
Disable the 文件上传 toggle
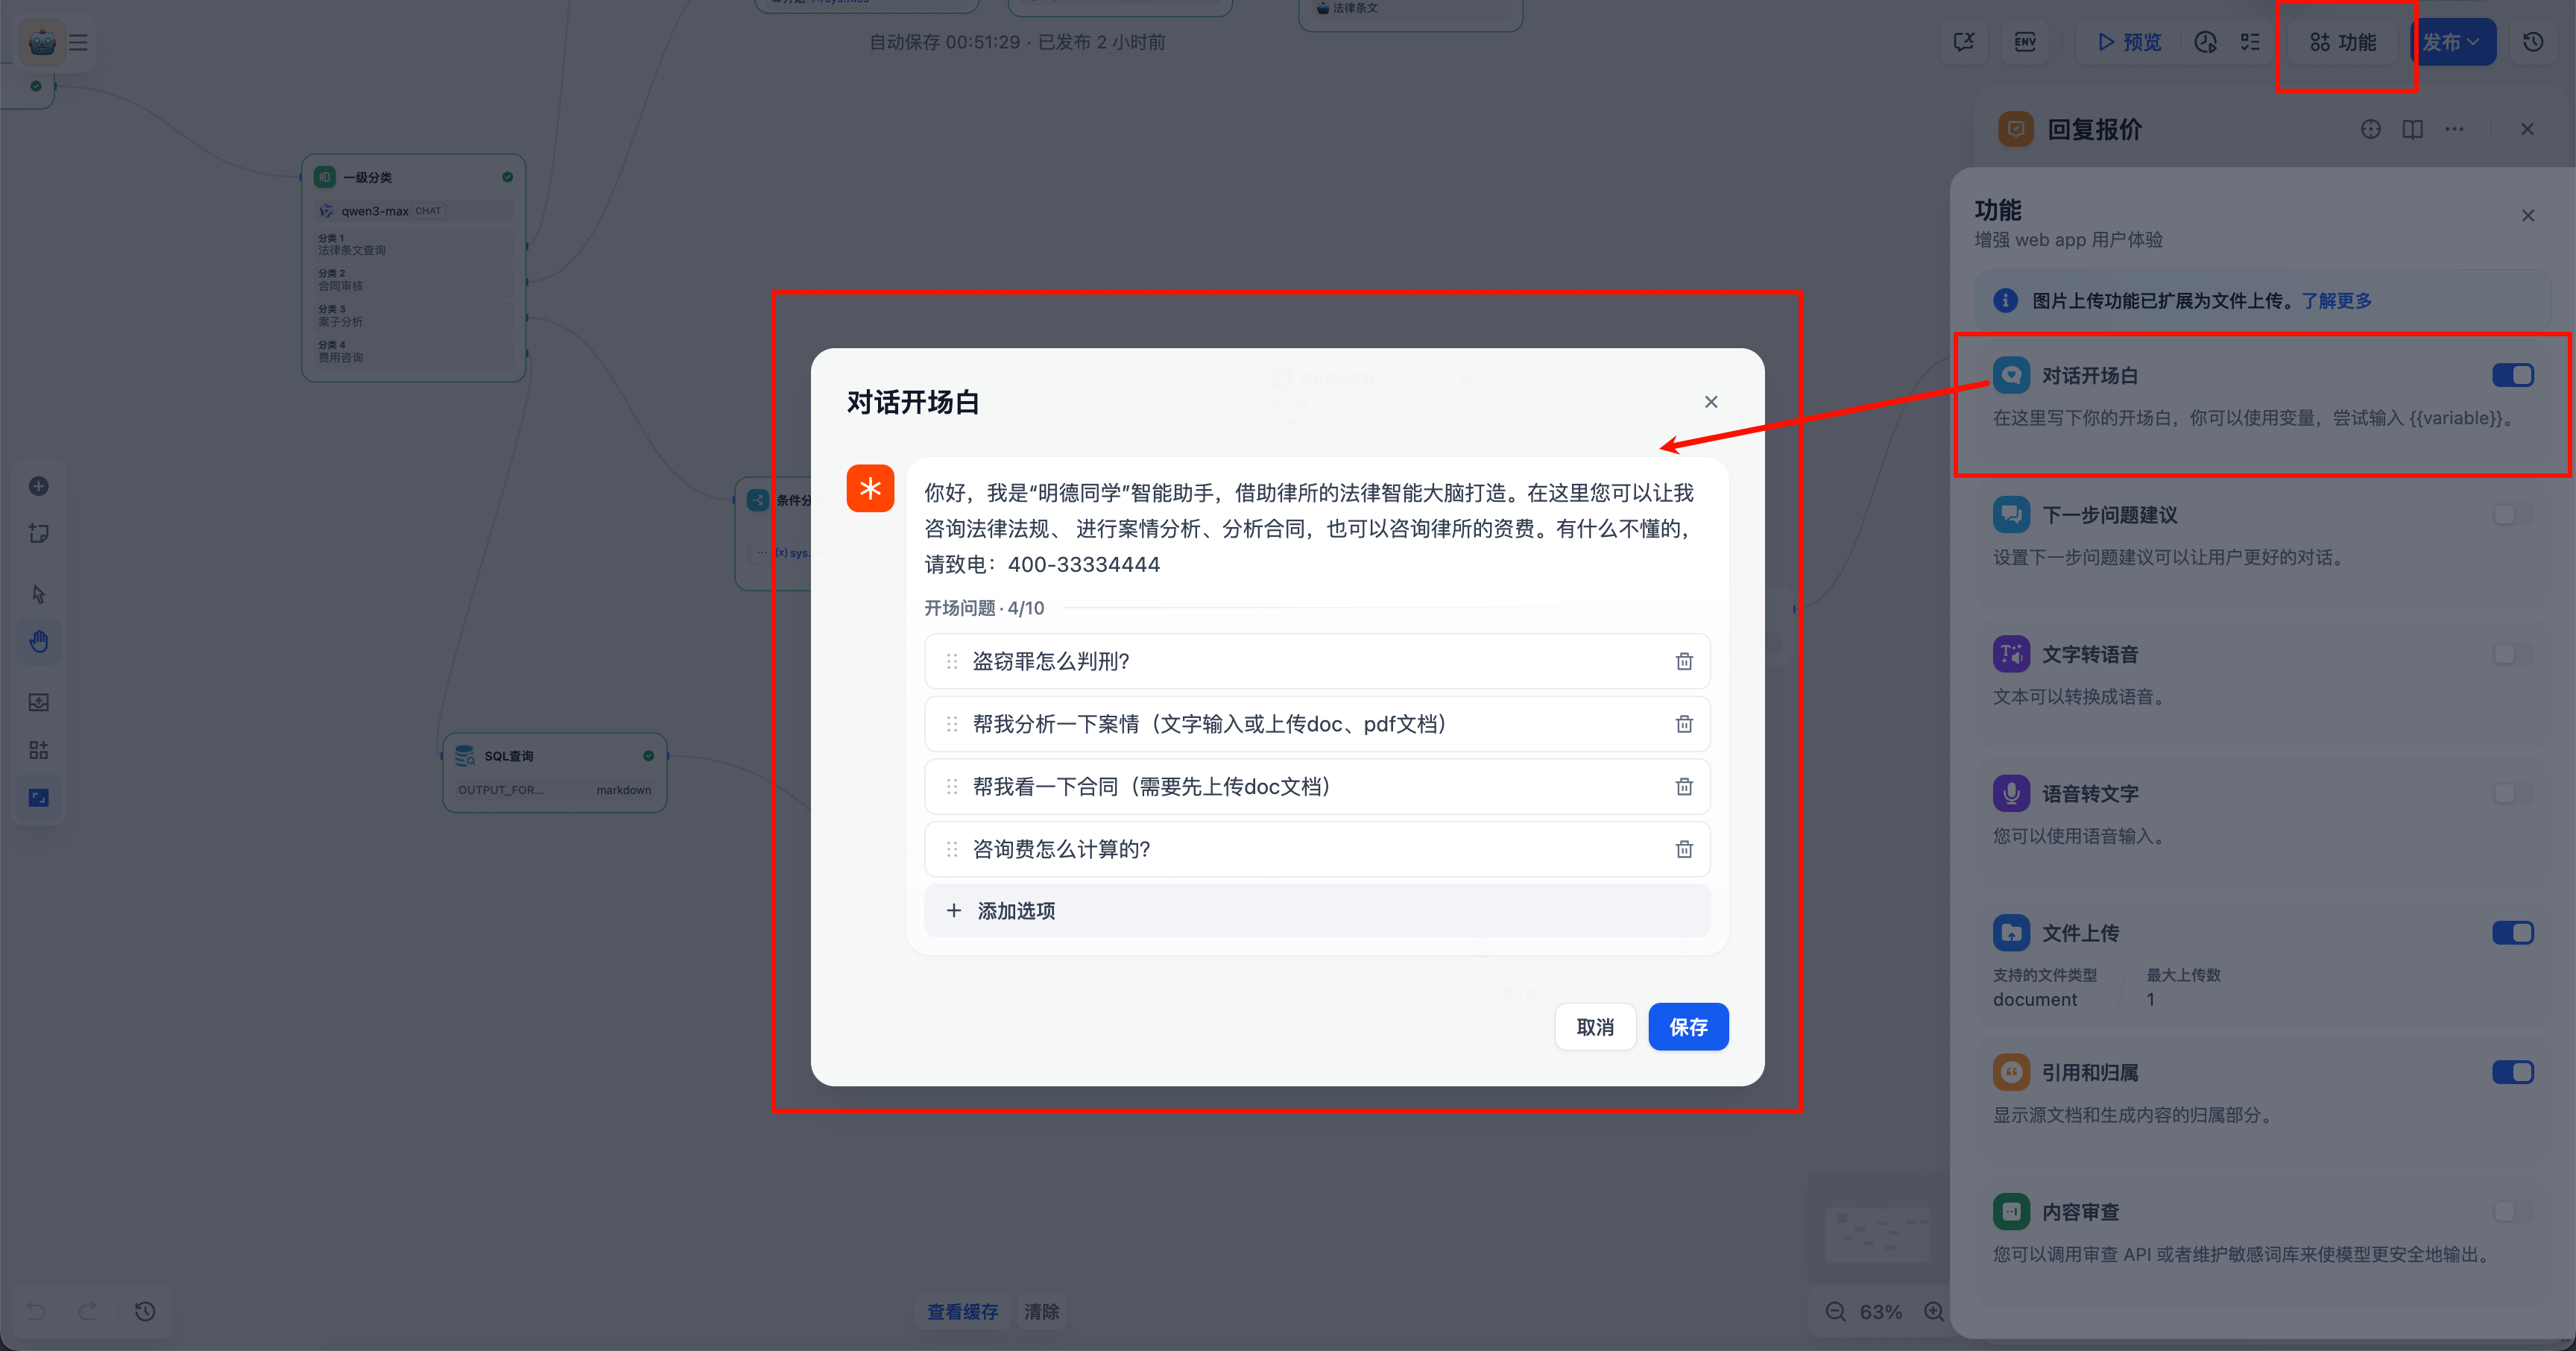[x=2512, y=933]
